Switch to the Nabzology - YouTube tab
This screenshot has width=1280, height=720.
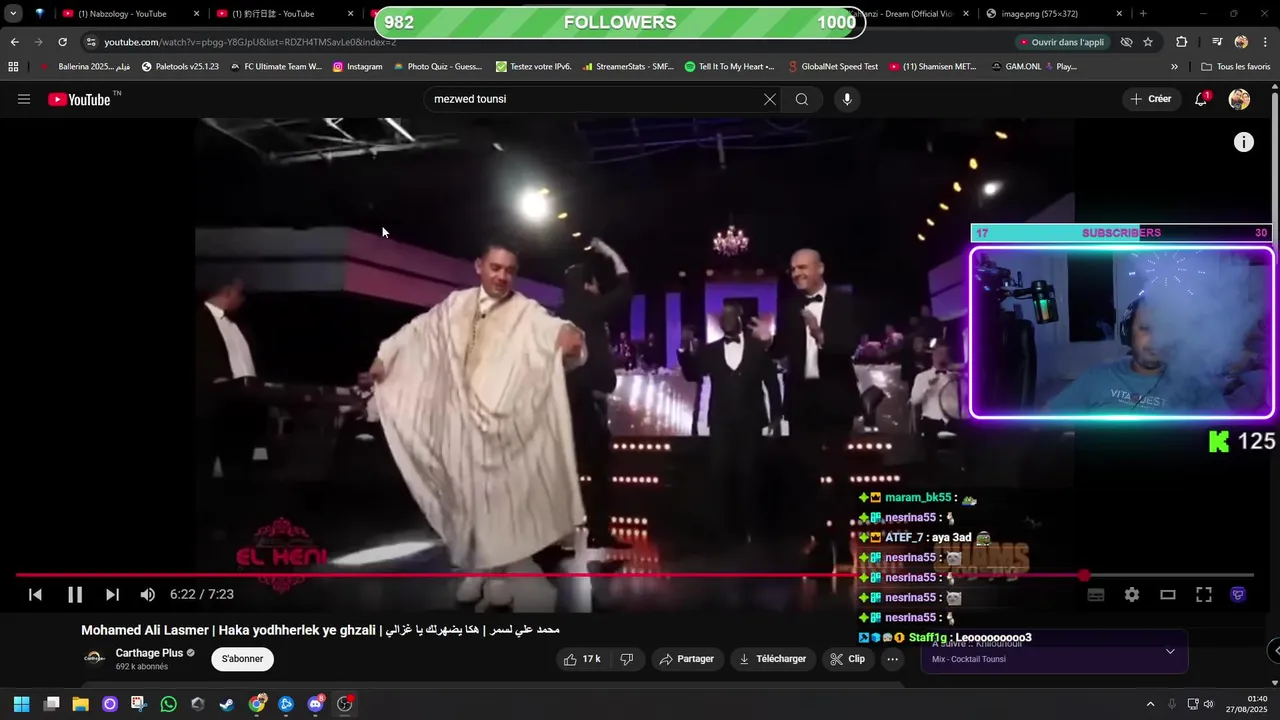click(x=128, y=14)
